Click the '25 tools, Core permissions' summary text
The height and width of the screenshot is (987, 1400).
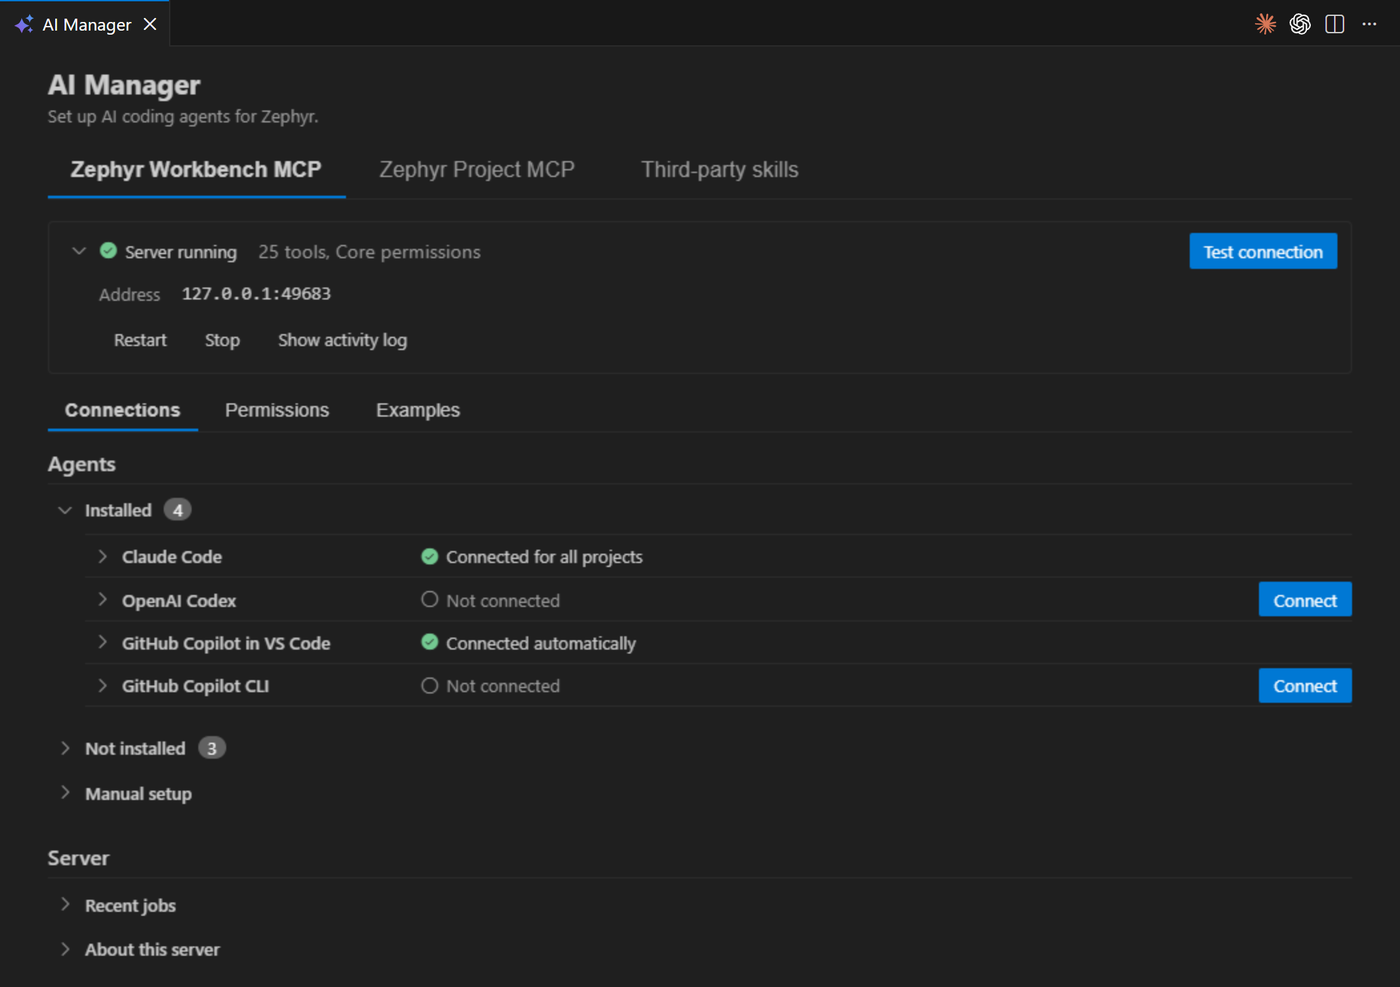pos(369,252)
